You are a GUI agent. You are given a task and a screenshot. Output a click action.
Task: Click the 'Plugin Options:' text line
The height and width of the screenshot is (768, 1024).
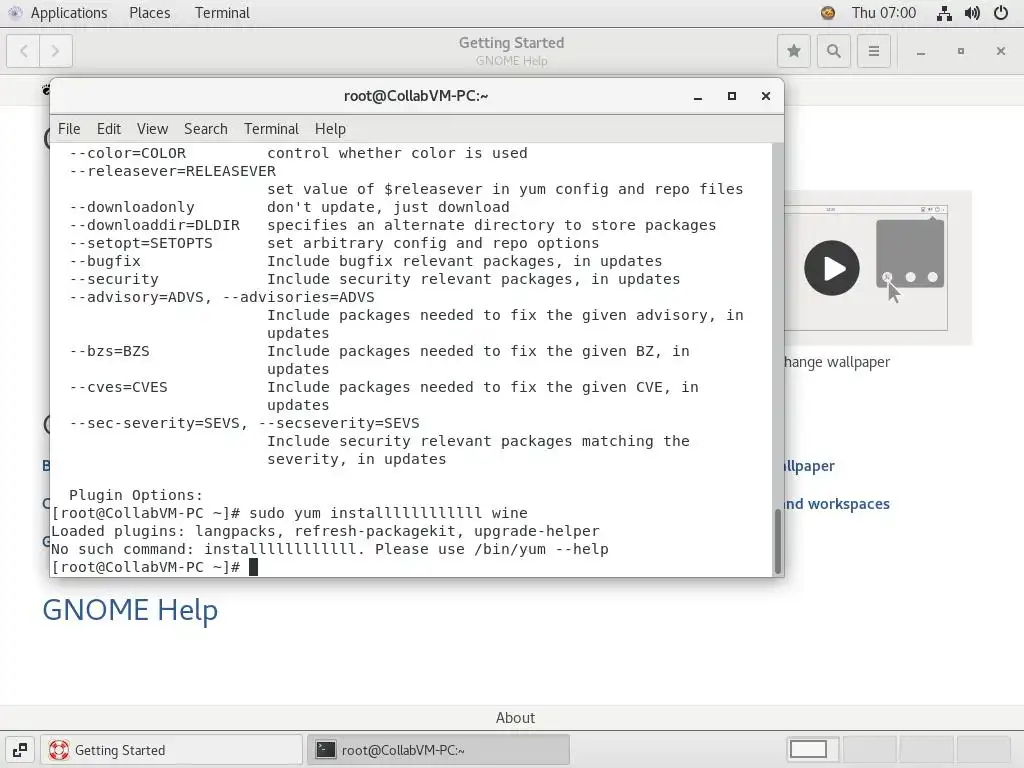(136, 495)
